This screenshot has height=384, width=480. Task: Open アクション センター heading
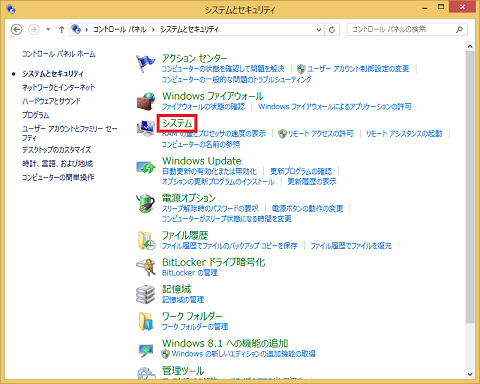[195, 58]
